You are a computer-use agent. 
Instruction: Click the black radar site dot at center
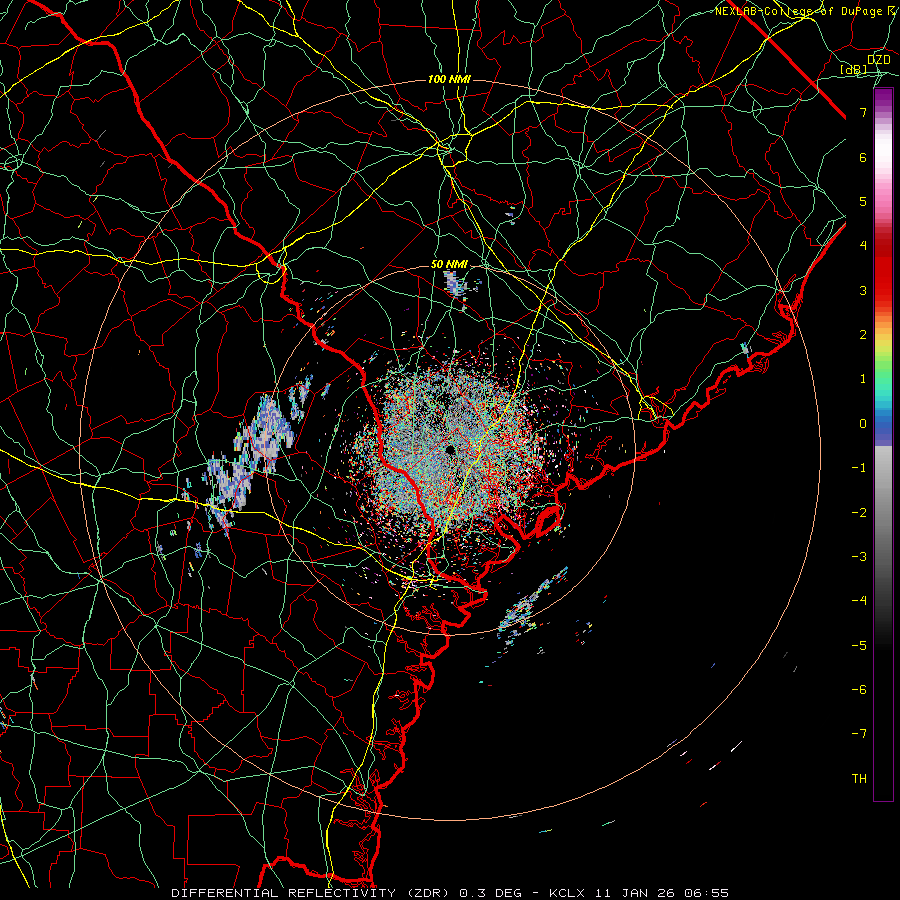click(450, 449)
